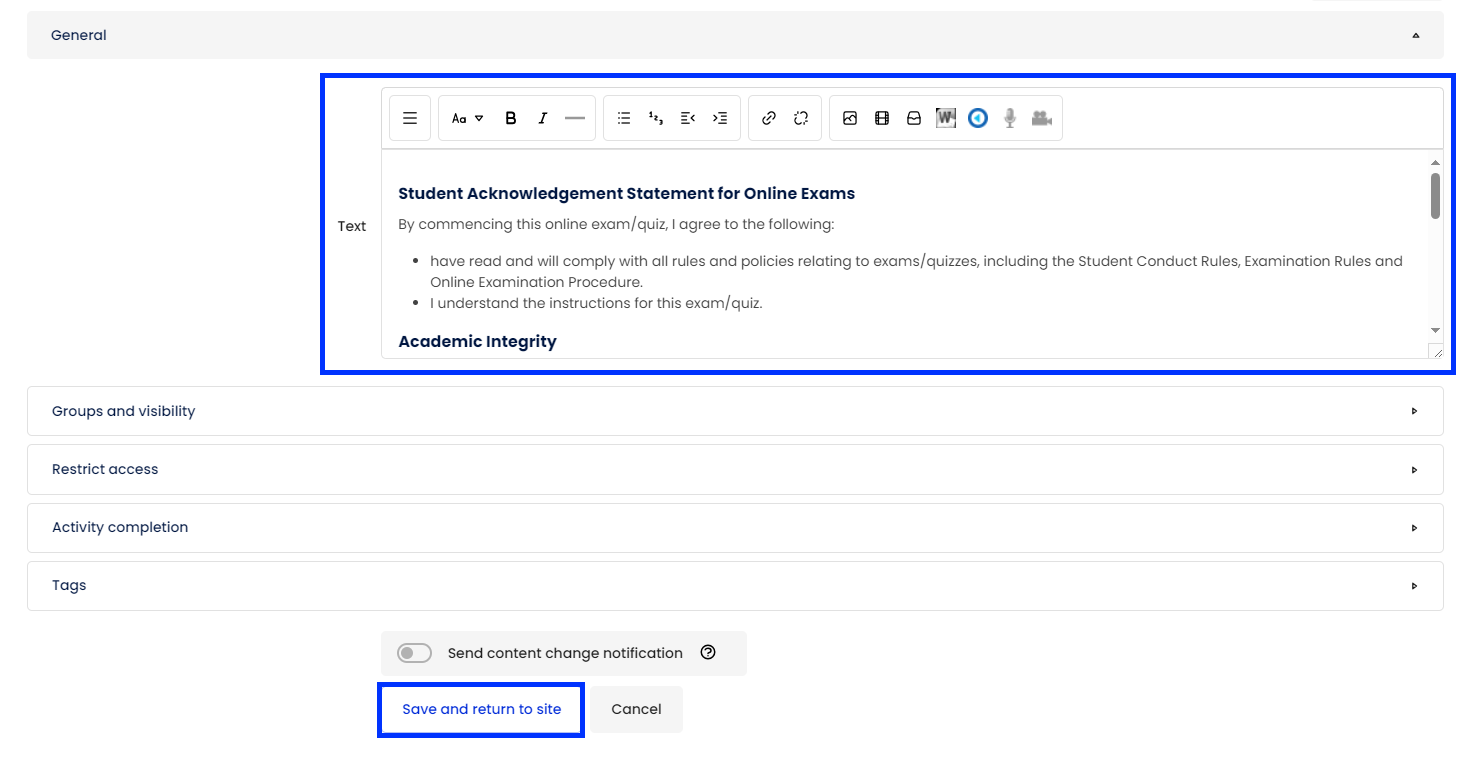The image size is (1470, 769).
Task: Expand the Restrict access section
Action: click(x=735, y=469)
